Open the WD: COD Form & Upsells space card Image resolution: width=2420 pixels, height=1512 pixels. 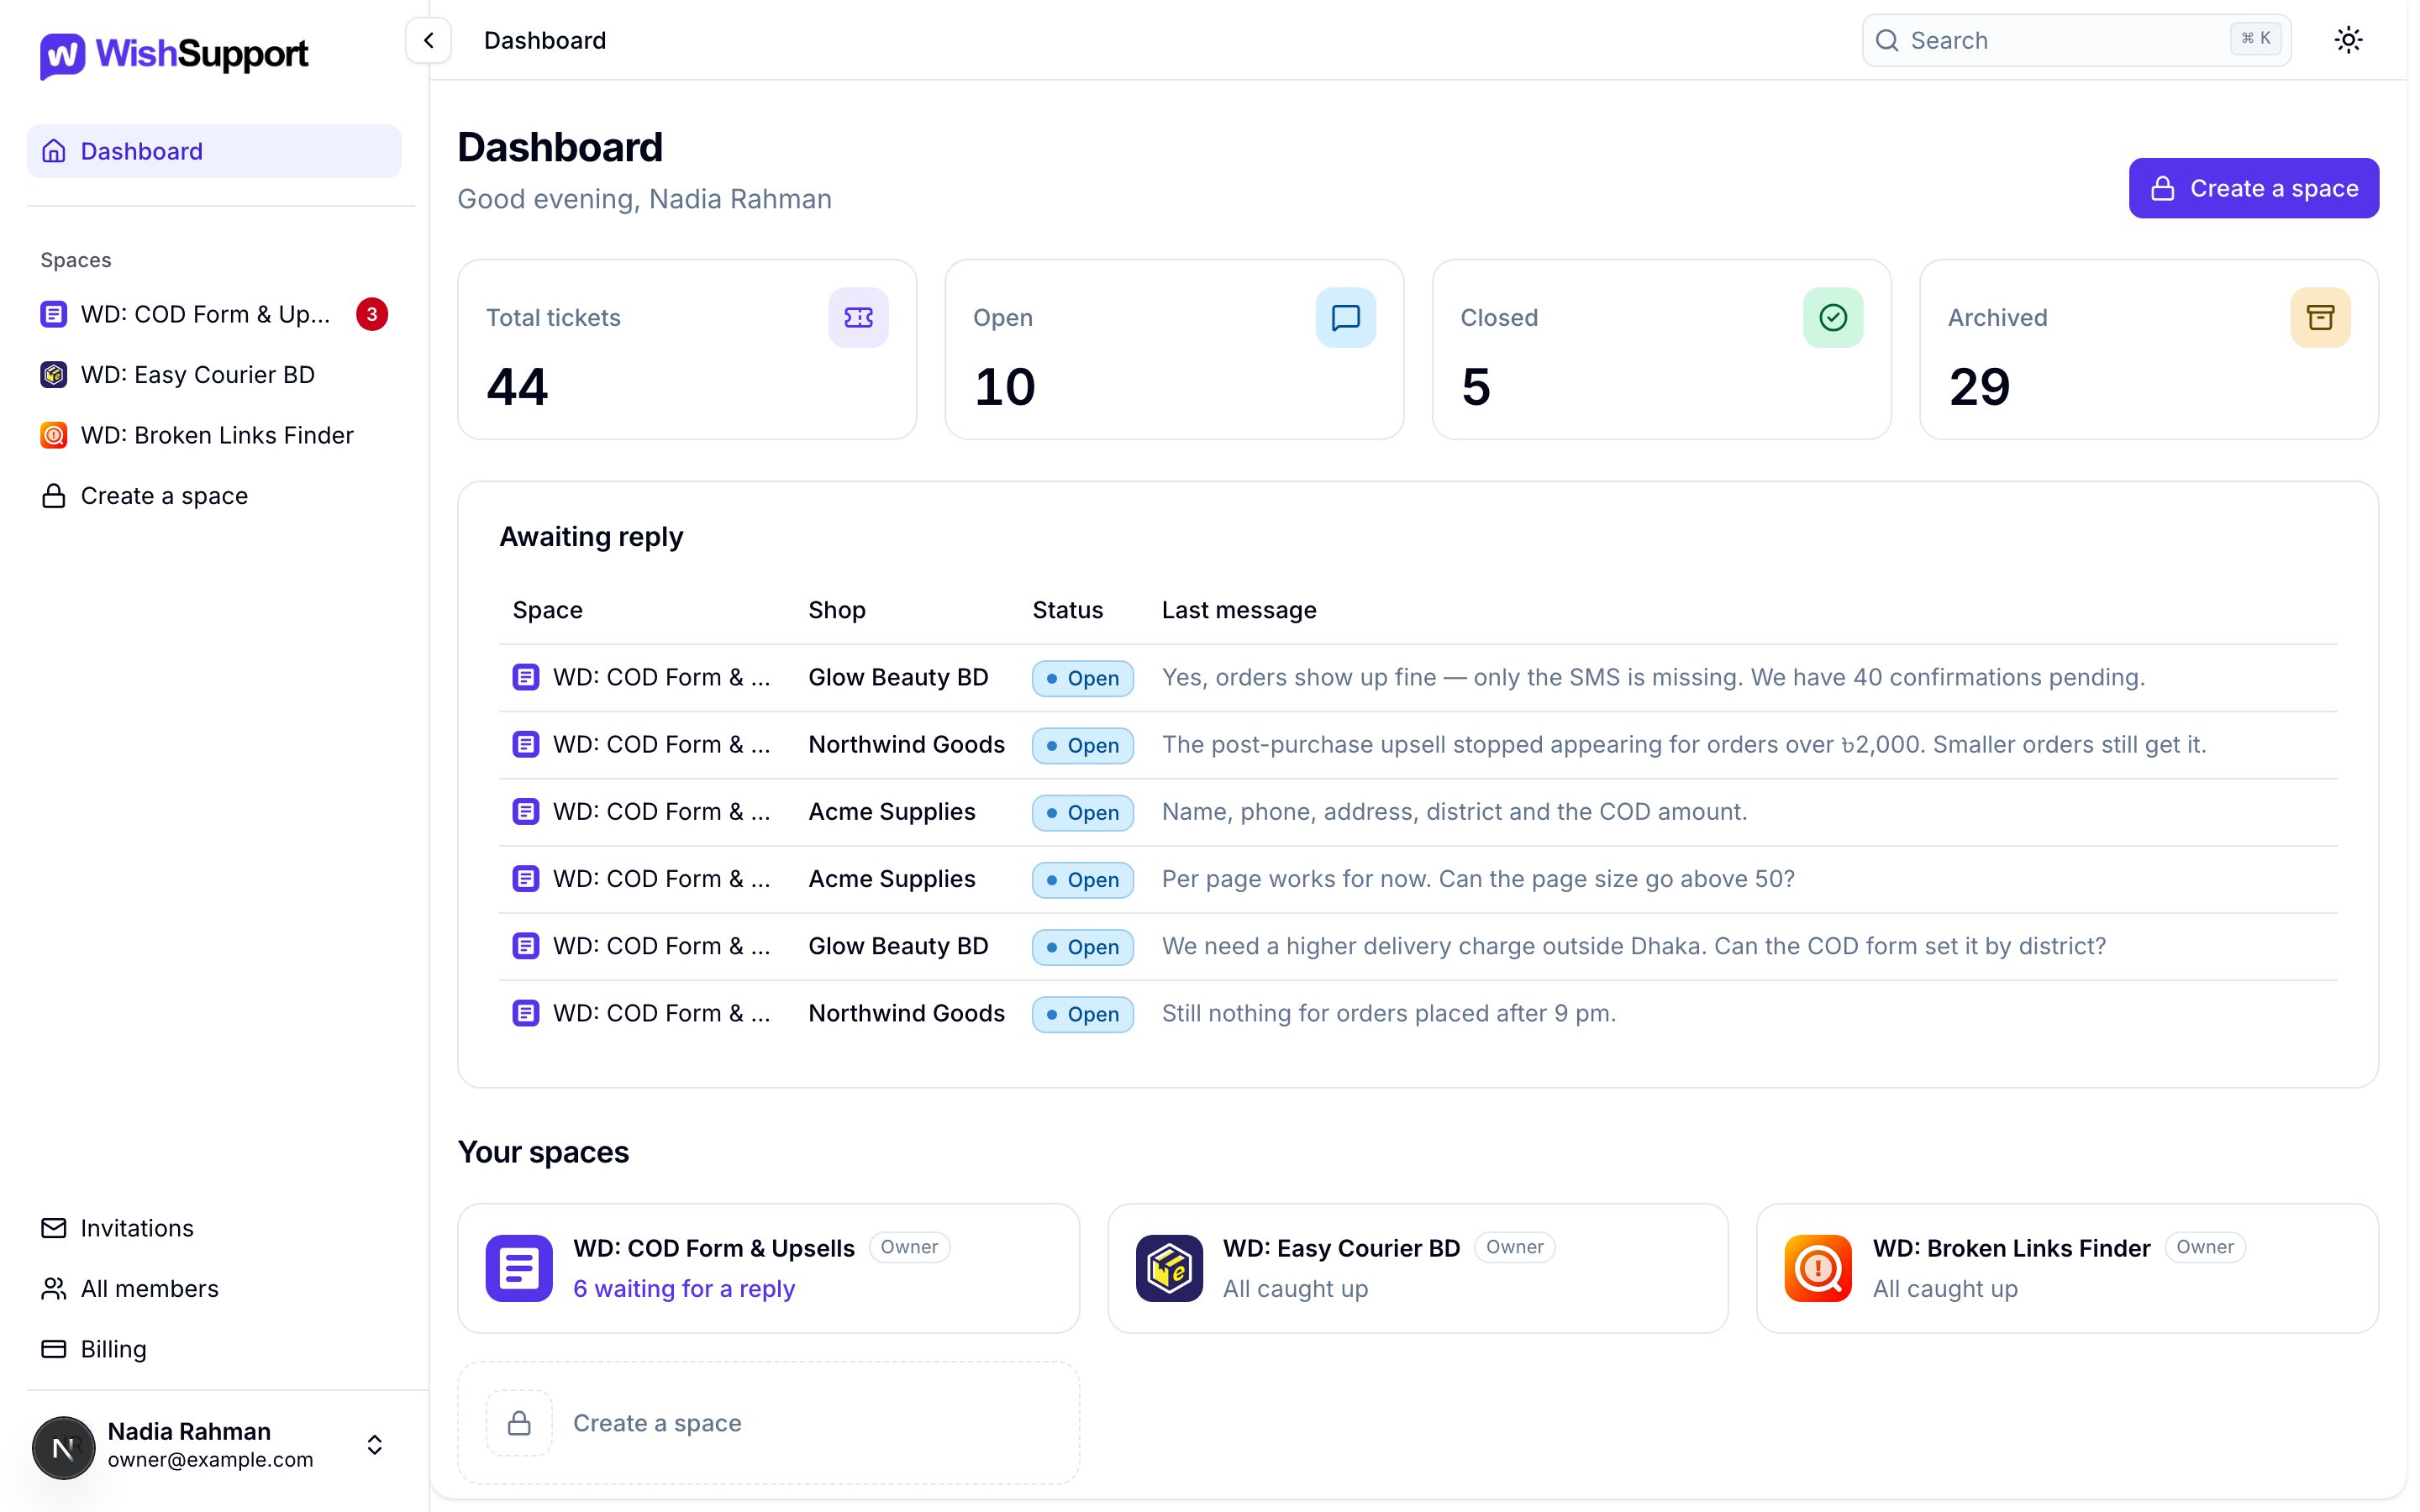click(768, 1268)
